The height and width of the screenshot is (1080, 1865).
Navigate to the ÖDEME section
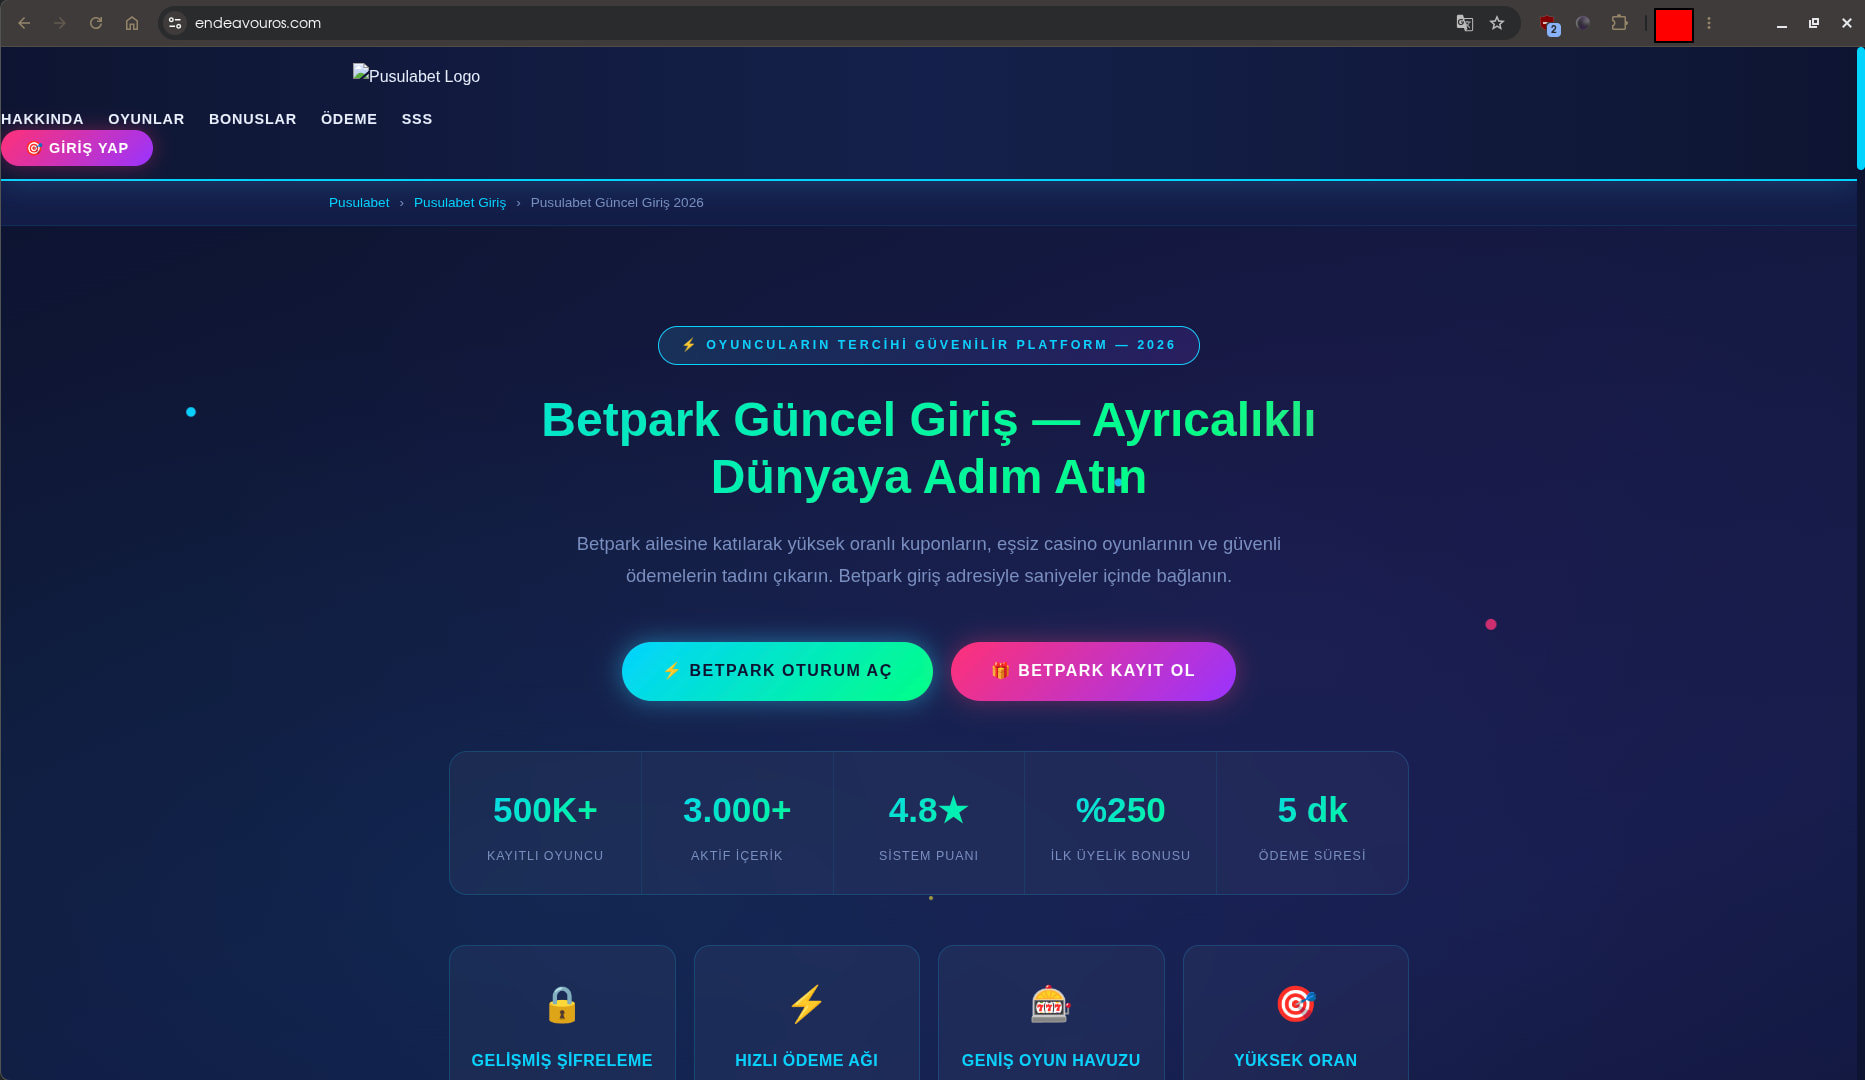[x=349, y=119]
